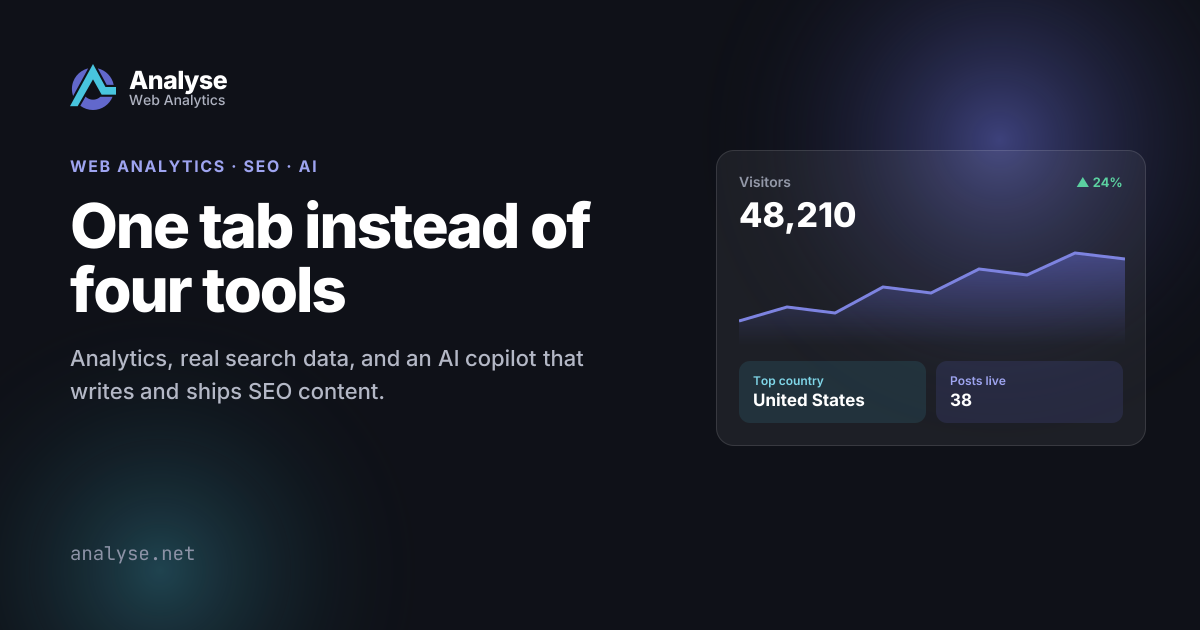Click the United States value text
Viewport: 1200px width, 630px height.
pyautogui.click(x=809, y=400)
